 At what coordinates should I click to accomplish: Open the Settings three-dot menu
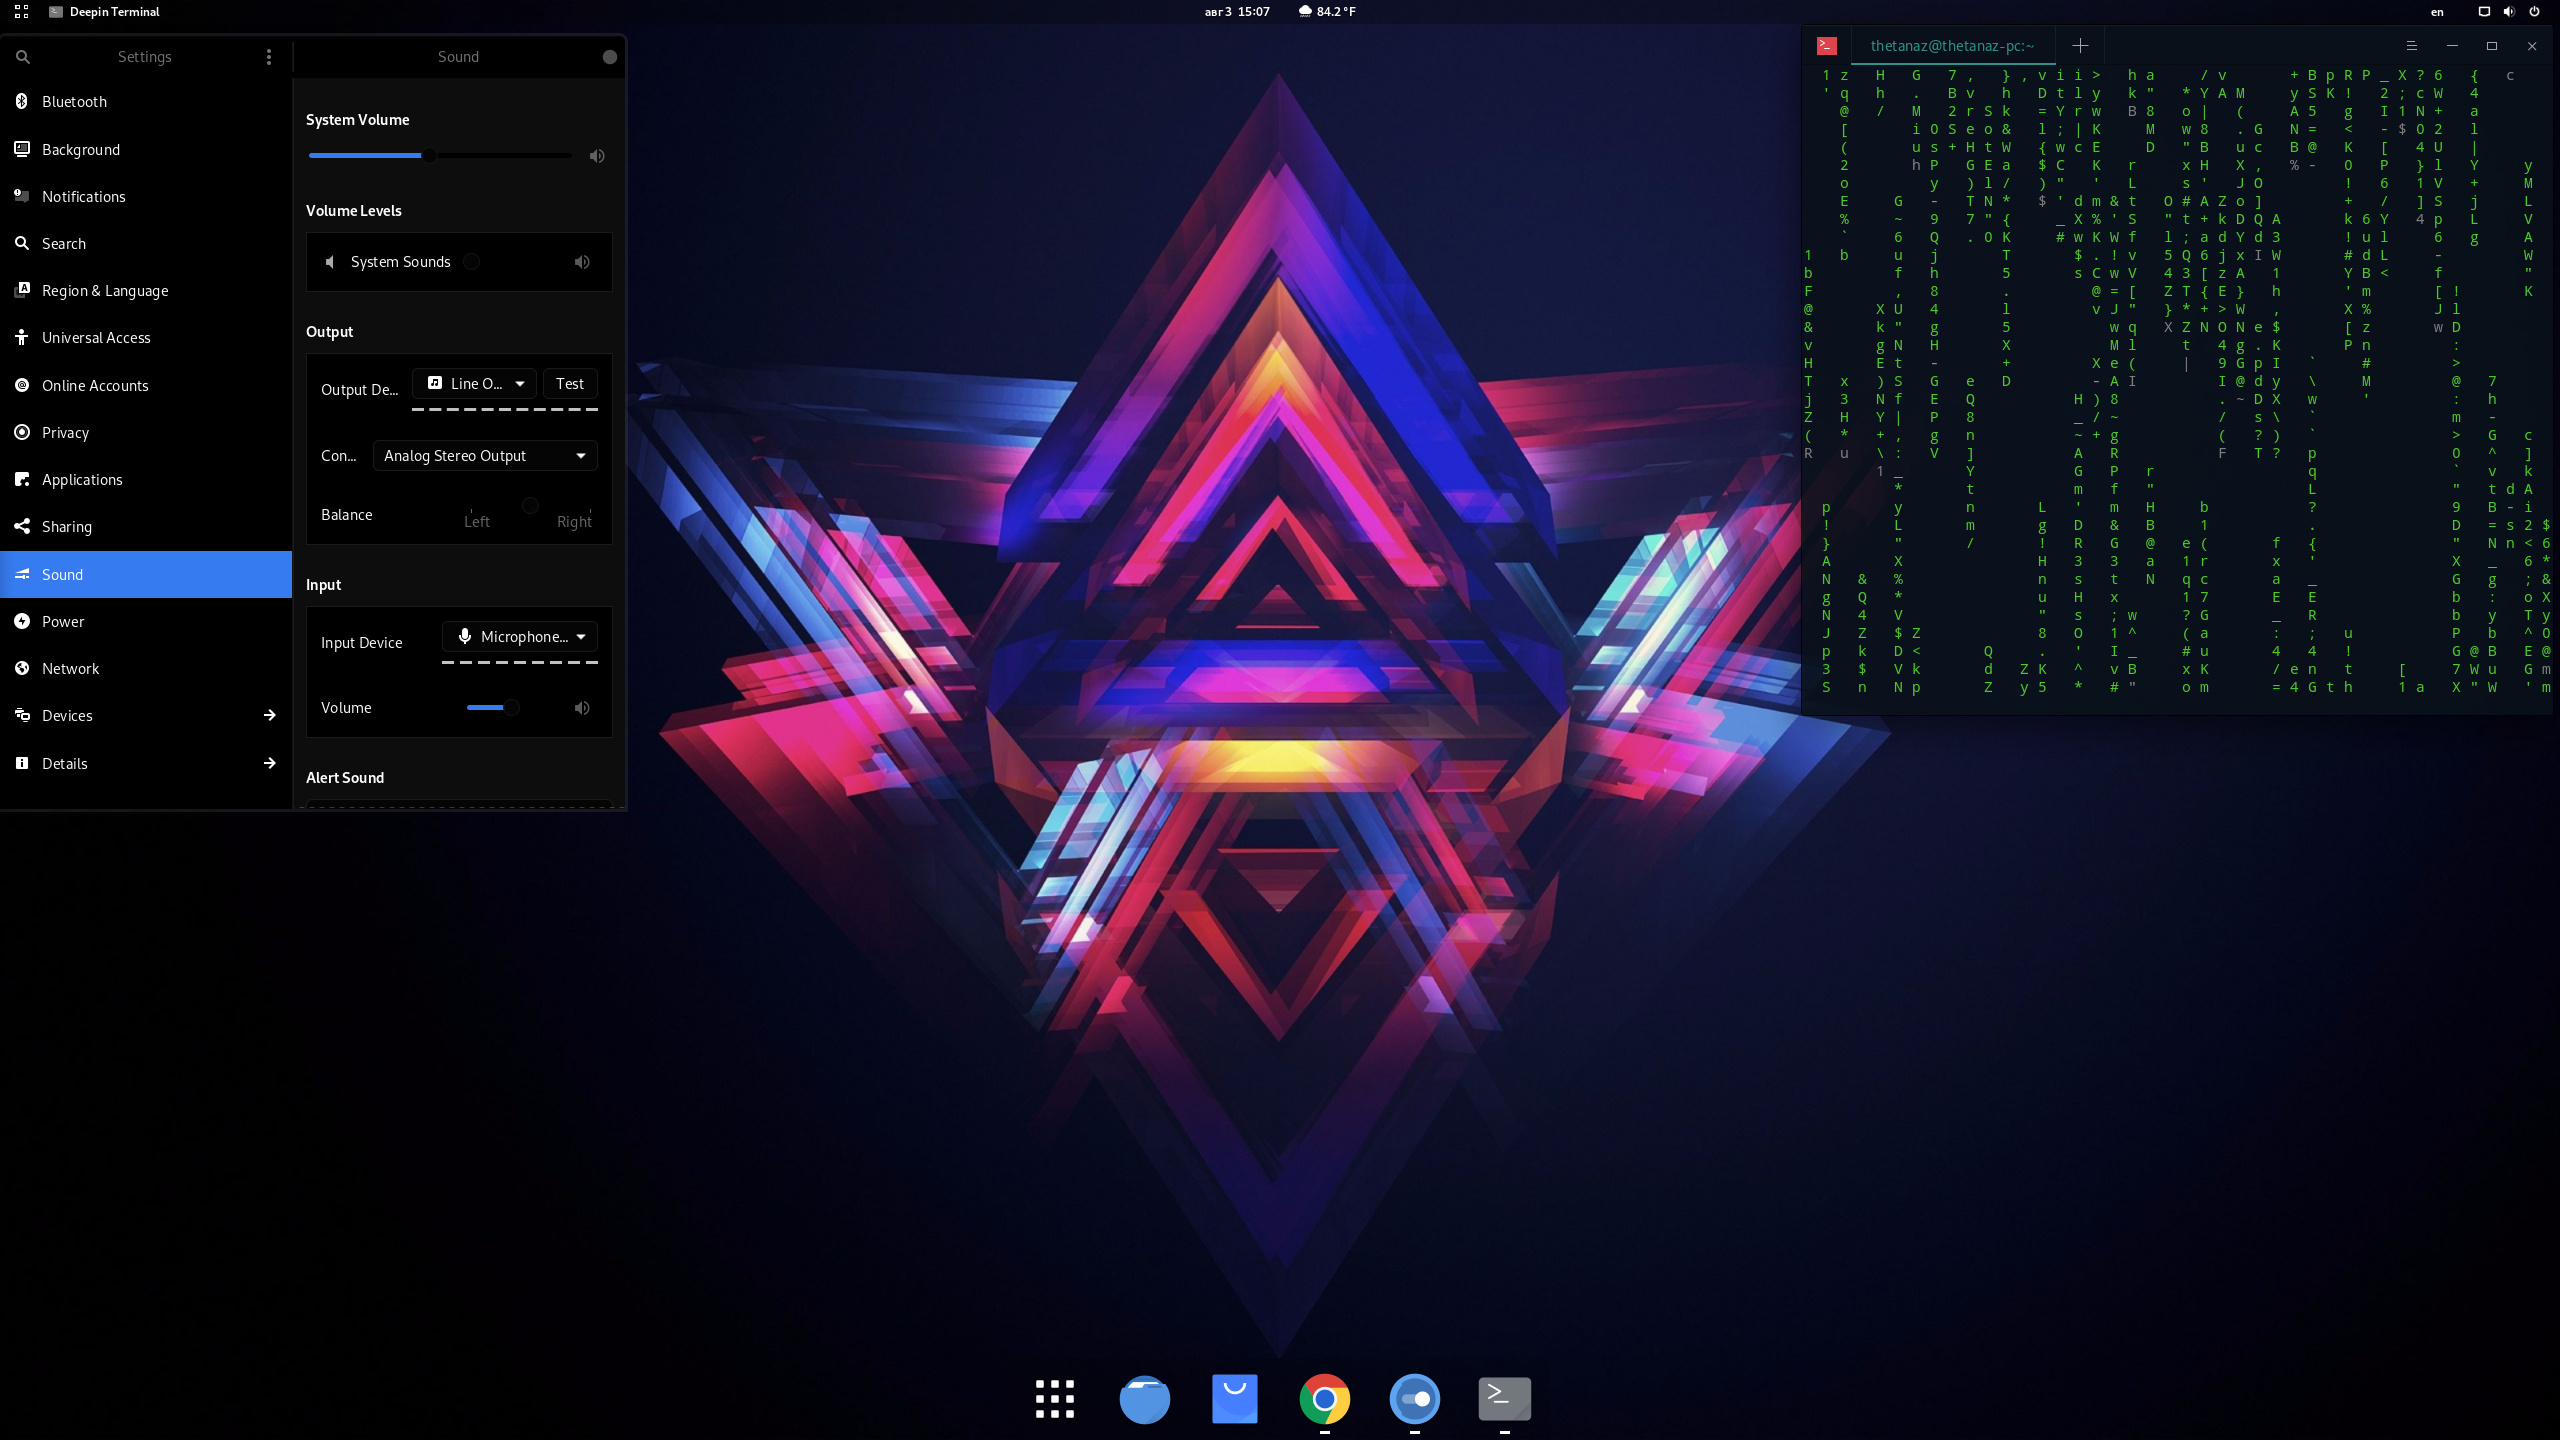pyautogui.click(x=268, y=57)
